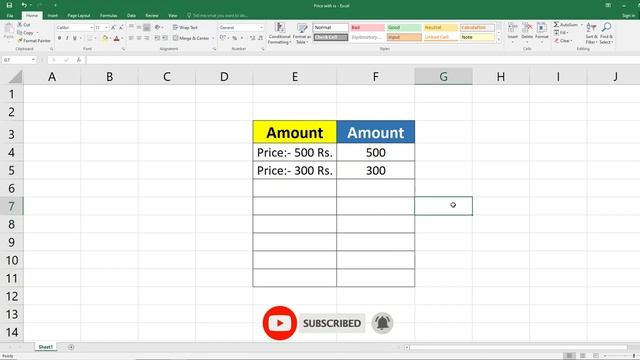Viewport: 640px width, 360px height.
Task: Increase decimal places
Action: [252, 38]
